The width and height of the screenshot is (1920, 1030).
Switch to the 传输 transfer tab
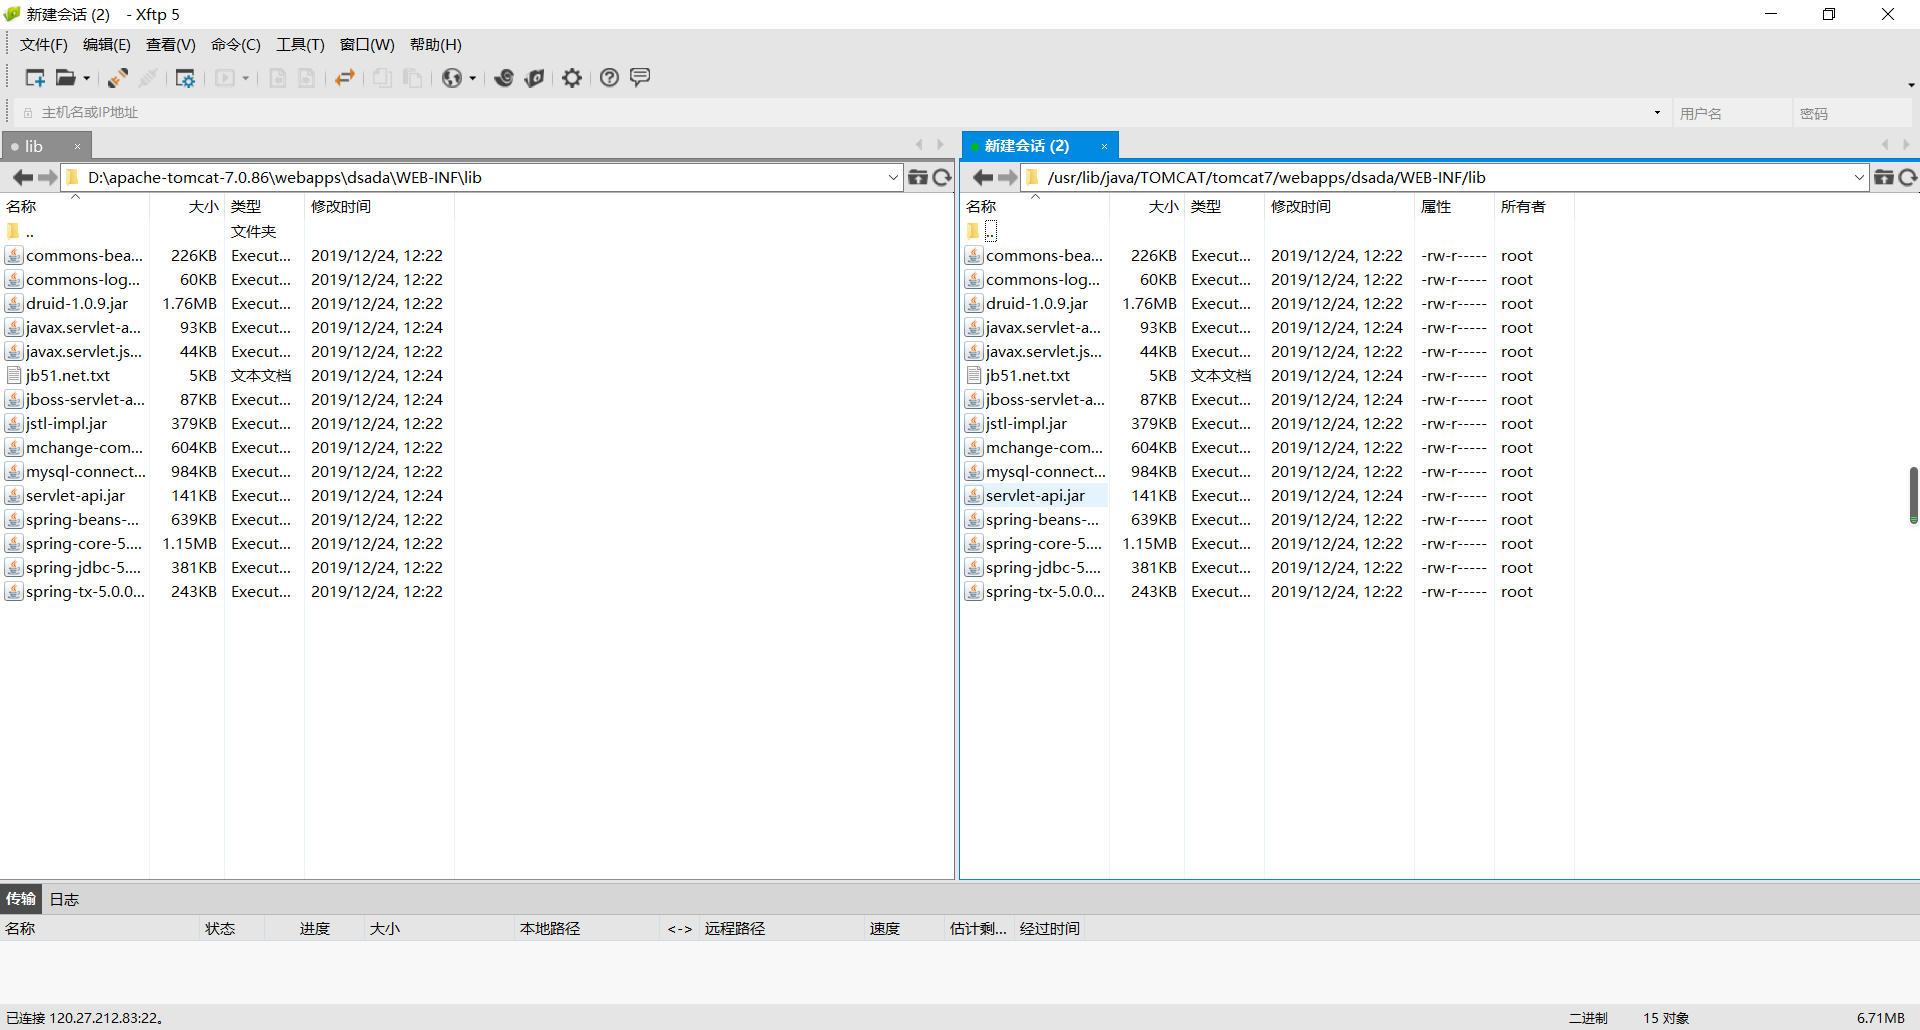[x=21, y=898]
